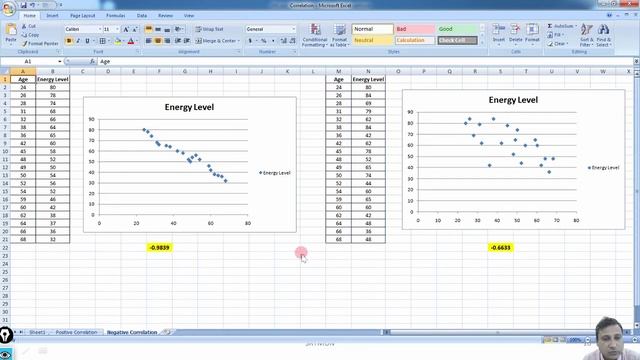
Task: Open the Review ribbon tab
Action: coord(165,16)
